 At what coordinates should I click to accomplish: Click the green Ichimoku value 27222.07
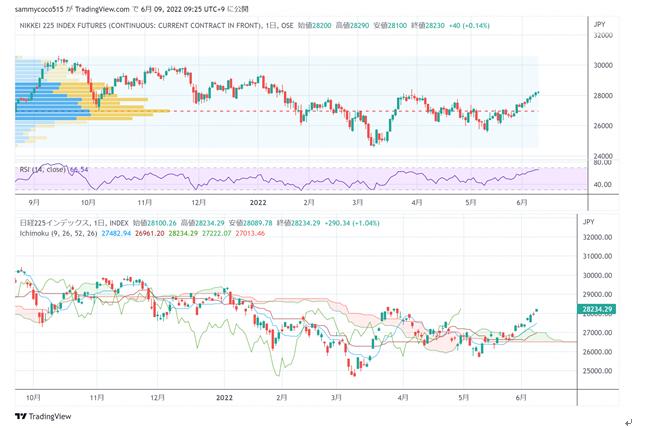click(x=217, y=233)
